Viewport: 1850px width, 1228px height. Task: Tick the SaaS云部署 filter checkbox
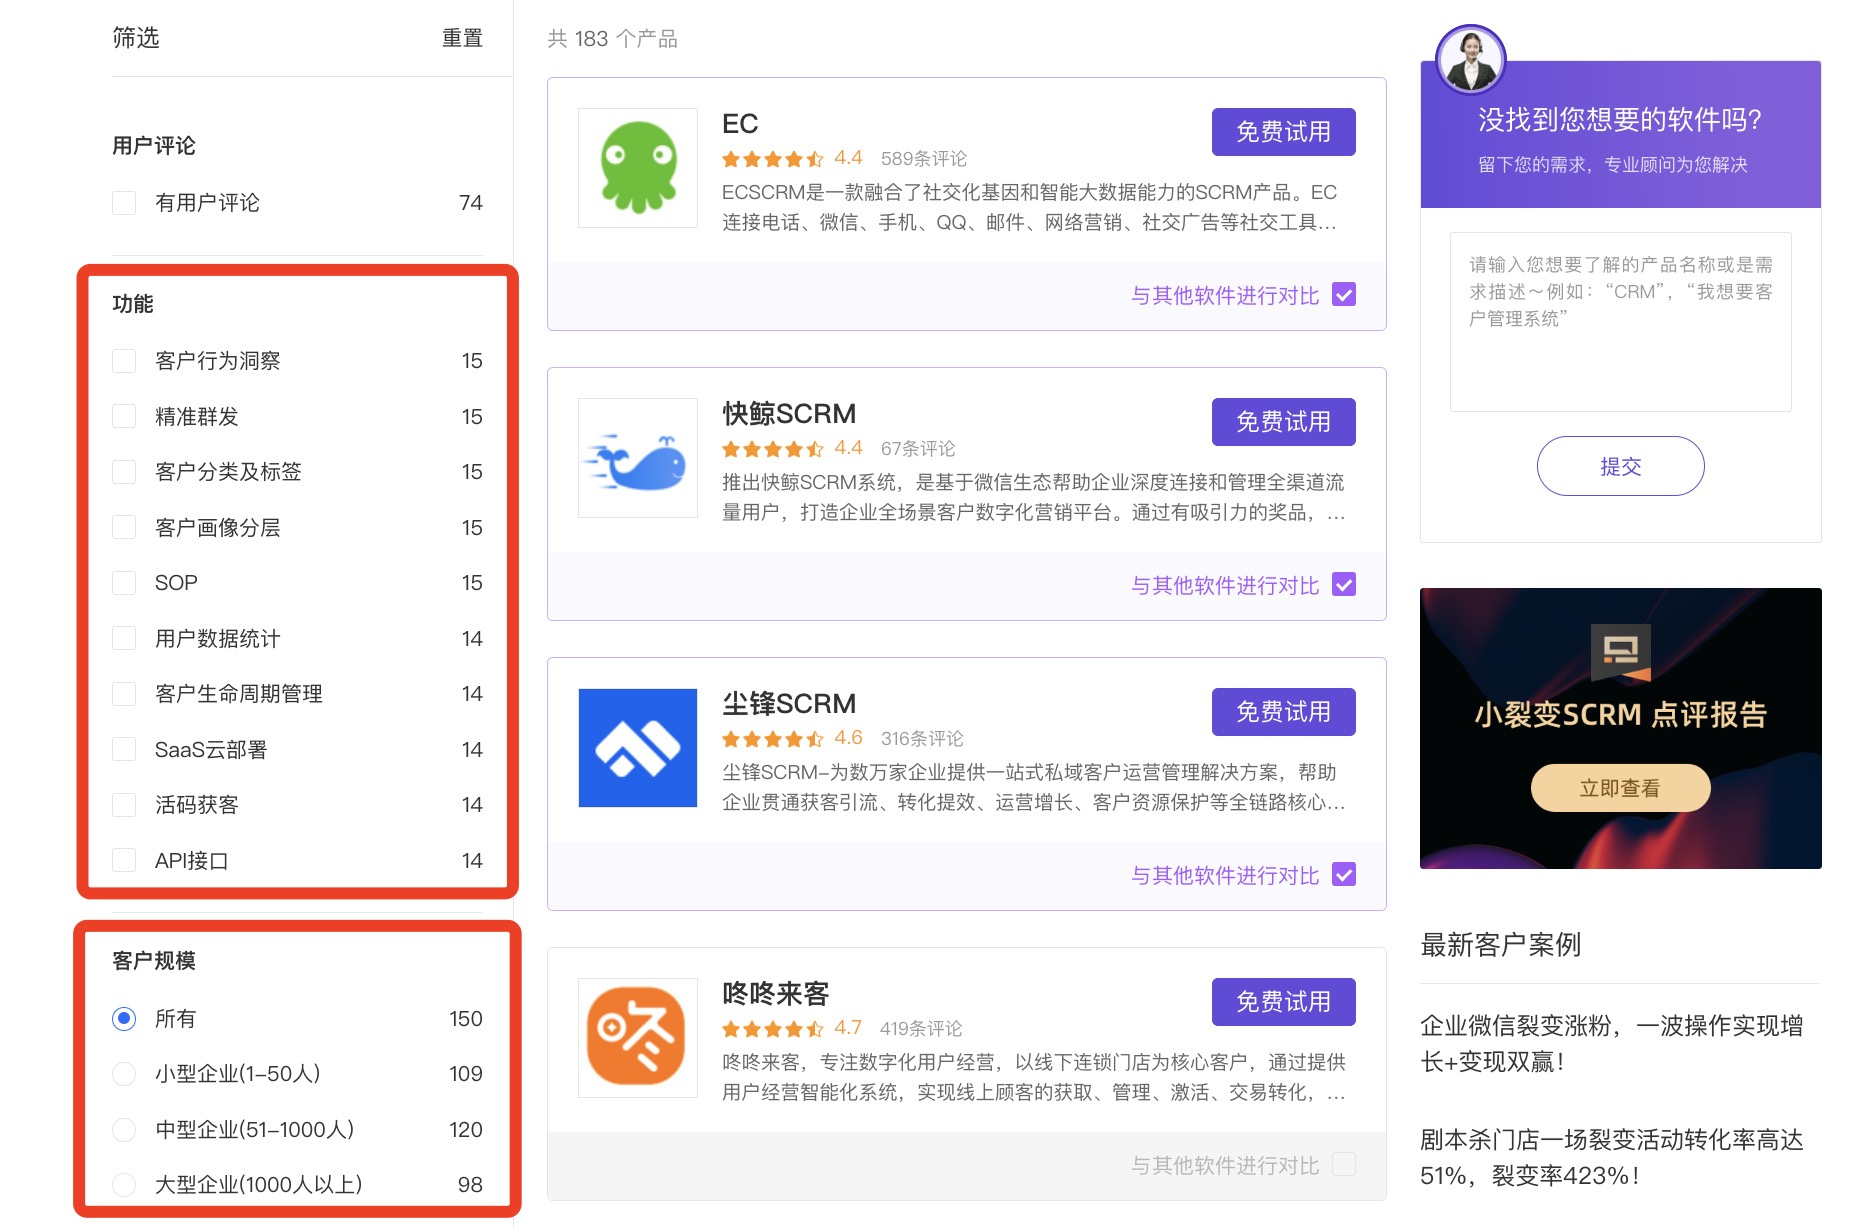tap(125, 750)
